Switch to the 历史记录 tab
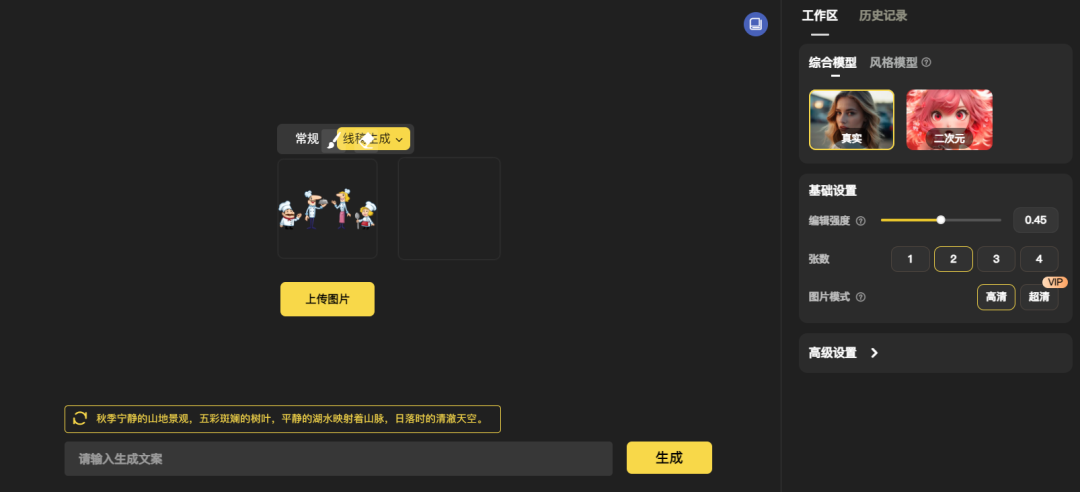Image resolution: width=1080 pixels, height=492 pixels. 882,15
